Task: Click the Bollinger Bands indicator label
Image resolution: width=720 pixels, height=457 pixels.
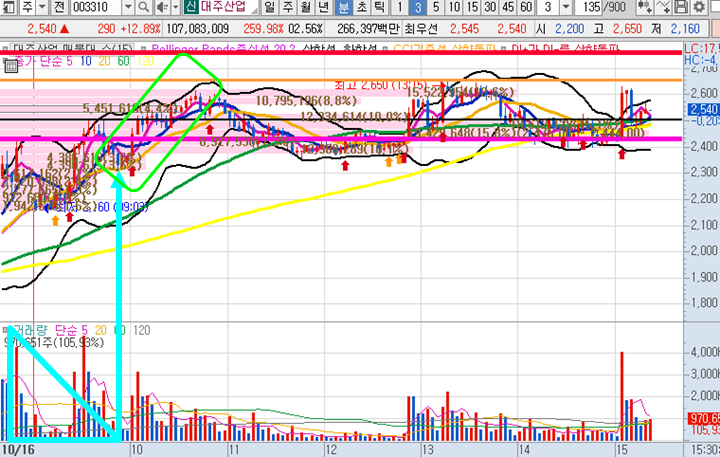Action: click(x=223, y=48)
